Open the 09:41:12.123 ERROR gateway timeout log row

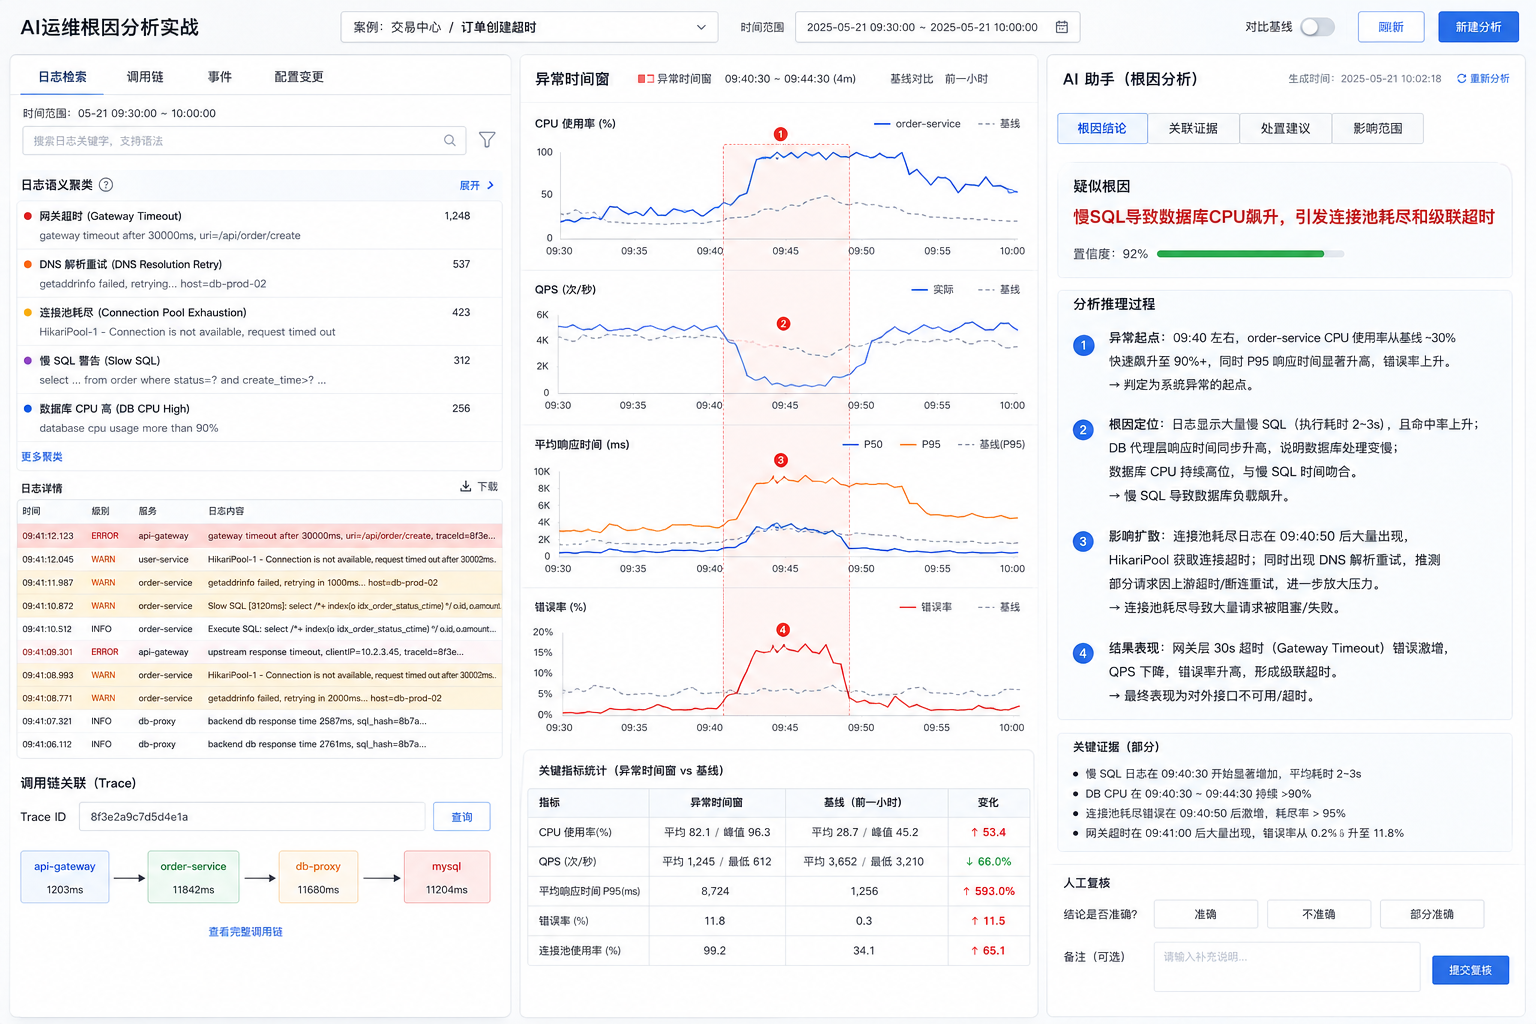click(260, 536)
